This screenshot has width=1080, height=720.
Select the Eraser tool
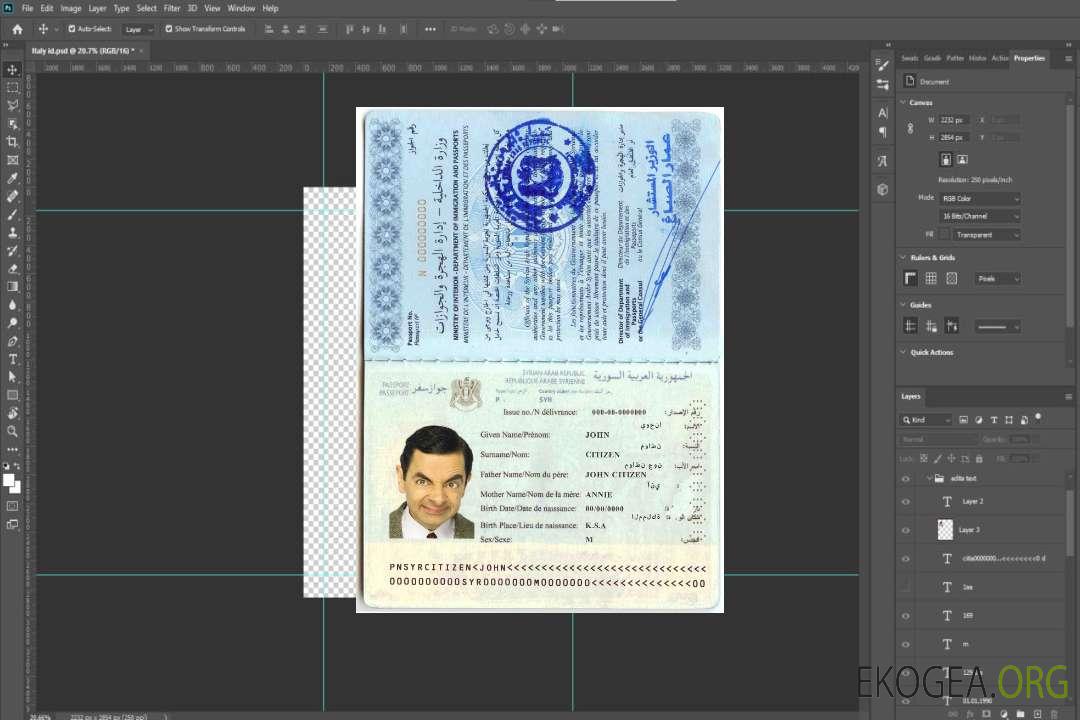[12, 269]
